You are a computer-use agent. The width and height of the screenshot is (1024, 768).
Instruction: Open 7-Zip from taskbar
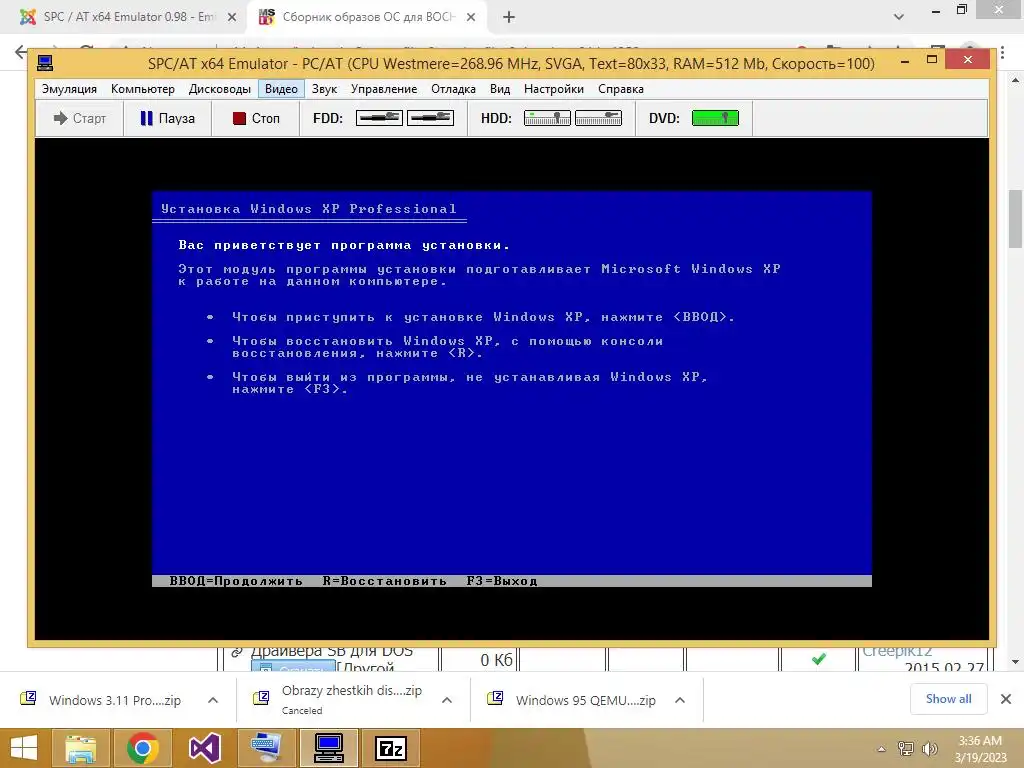click(391, 748)
